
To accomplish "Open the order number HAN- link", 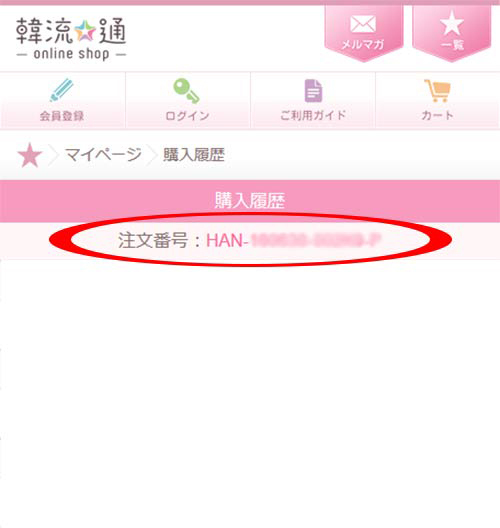I will click(x=293, y=241).
